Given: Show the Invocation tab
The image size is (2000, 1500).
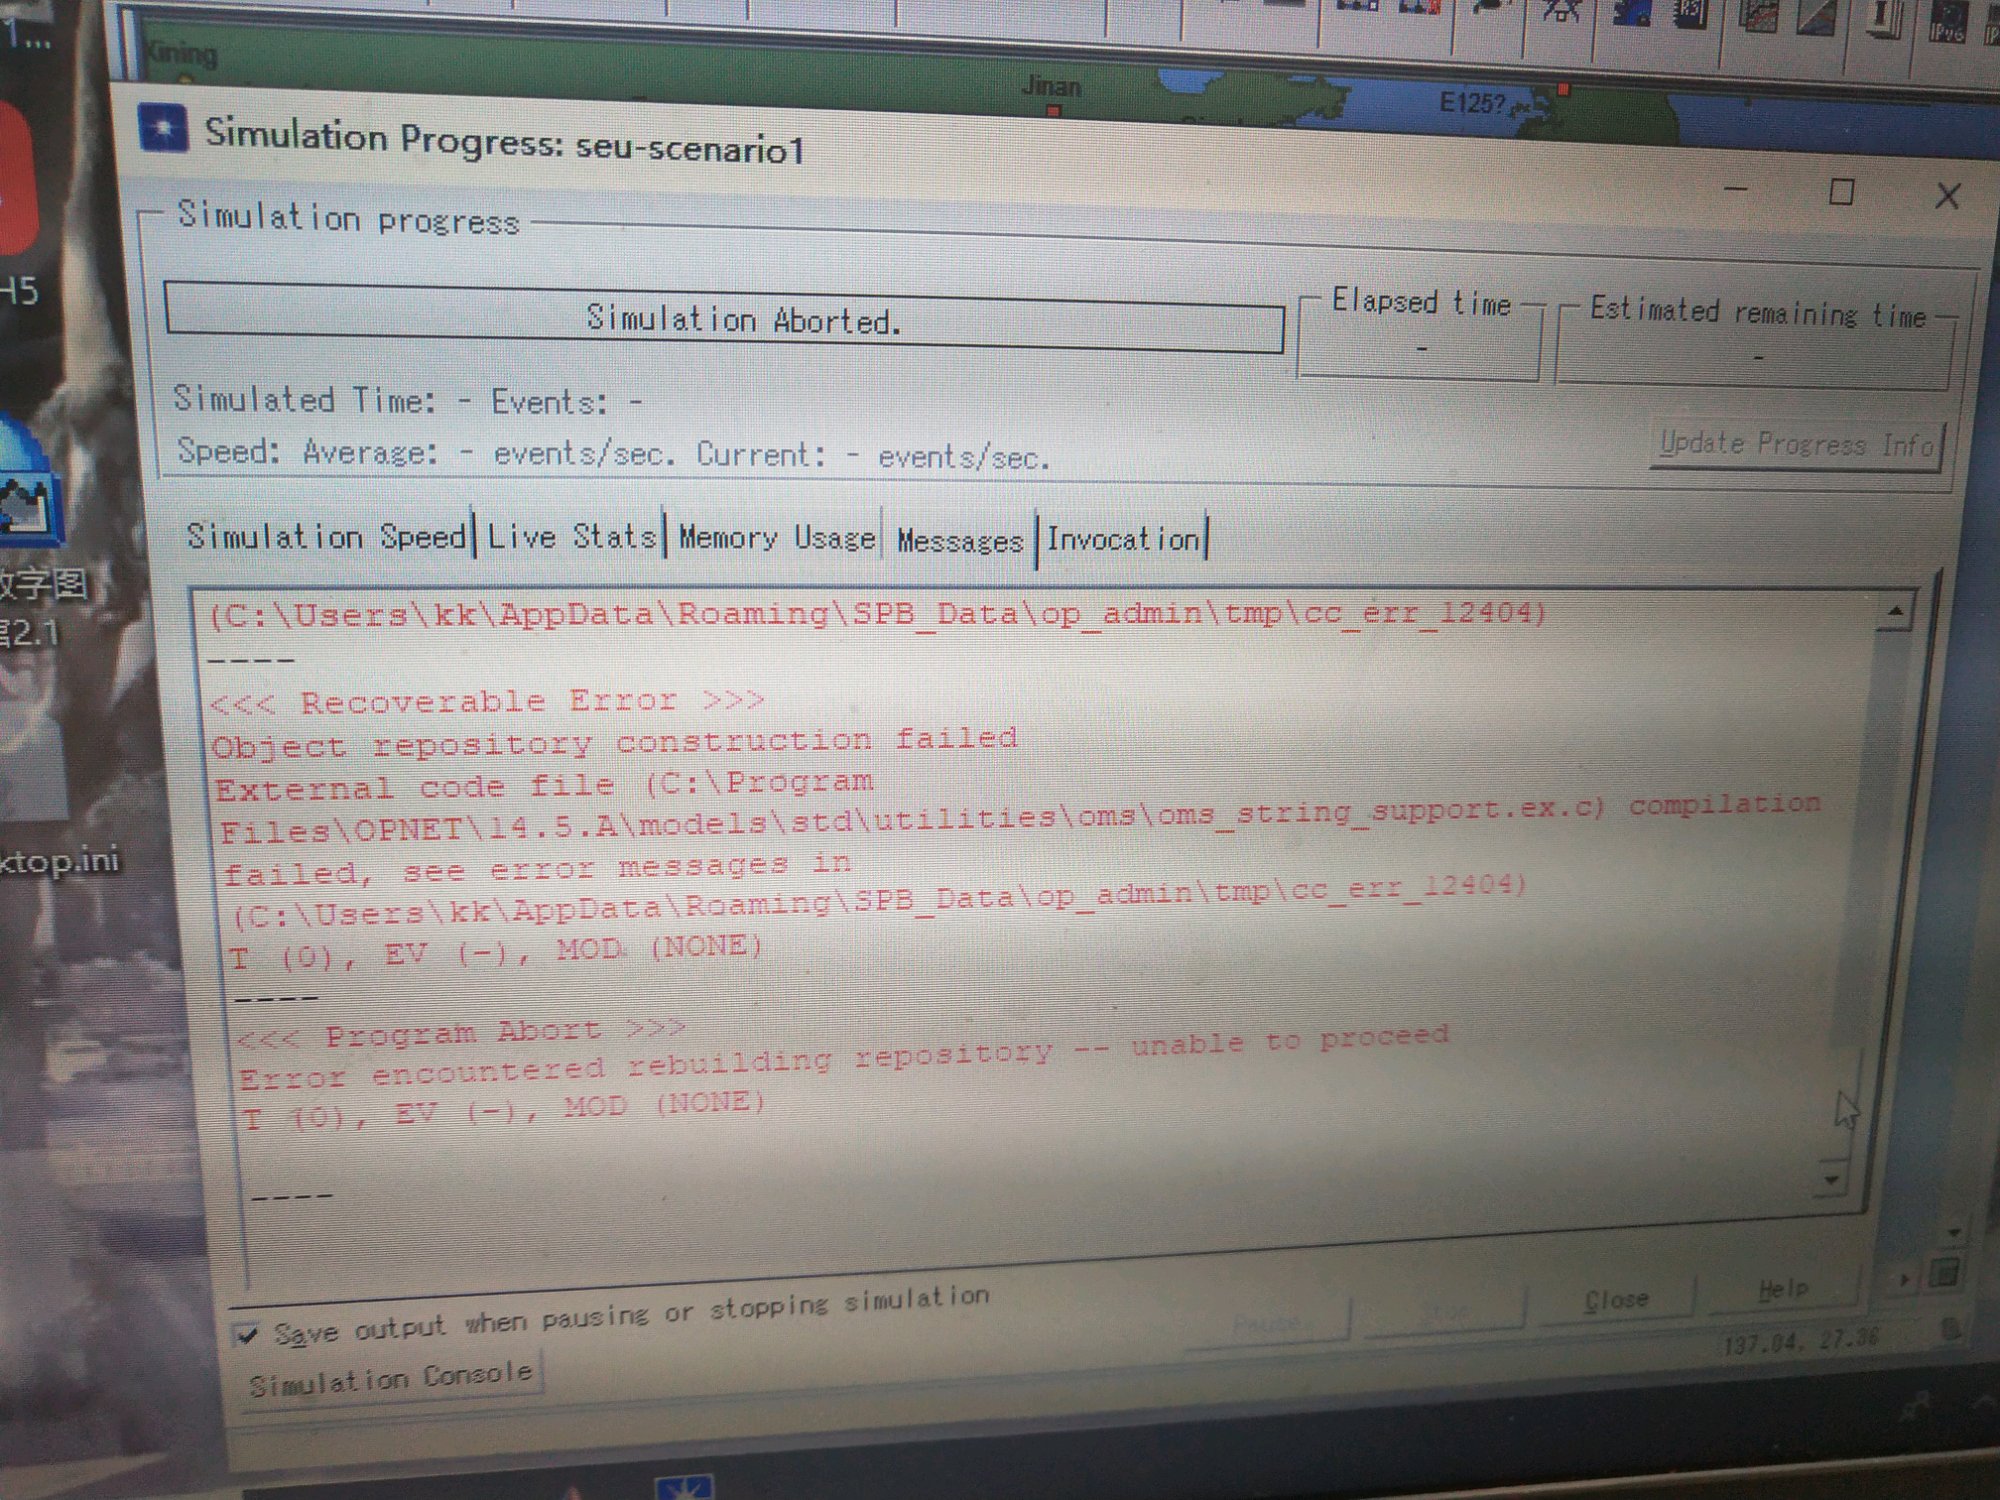Looking at the screenshot, I should click(x=1122, y=540).
